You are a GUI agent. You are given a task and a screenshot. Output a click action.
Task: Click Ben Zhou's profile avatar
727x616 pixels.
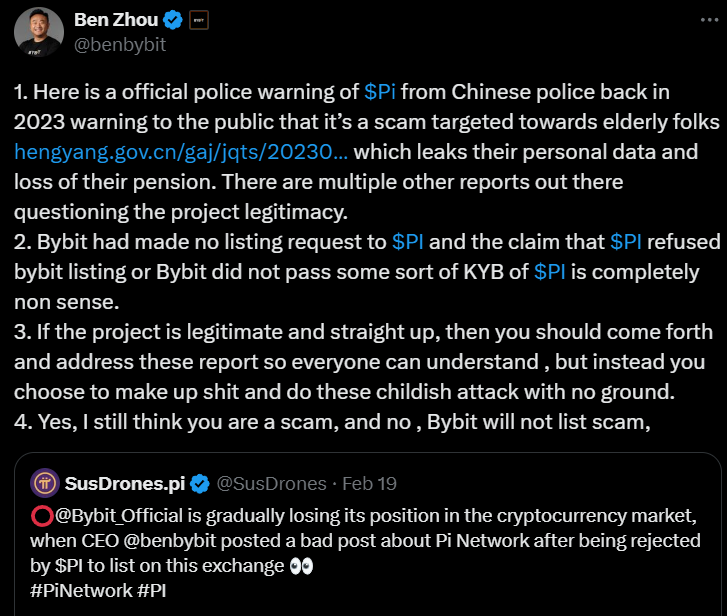click(39, 32)
